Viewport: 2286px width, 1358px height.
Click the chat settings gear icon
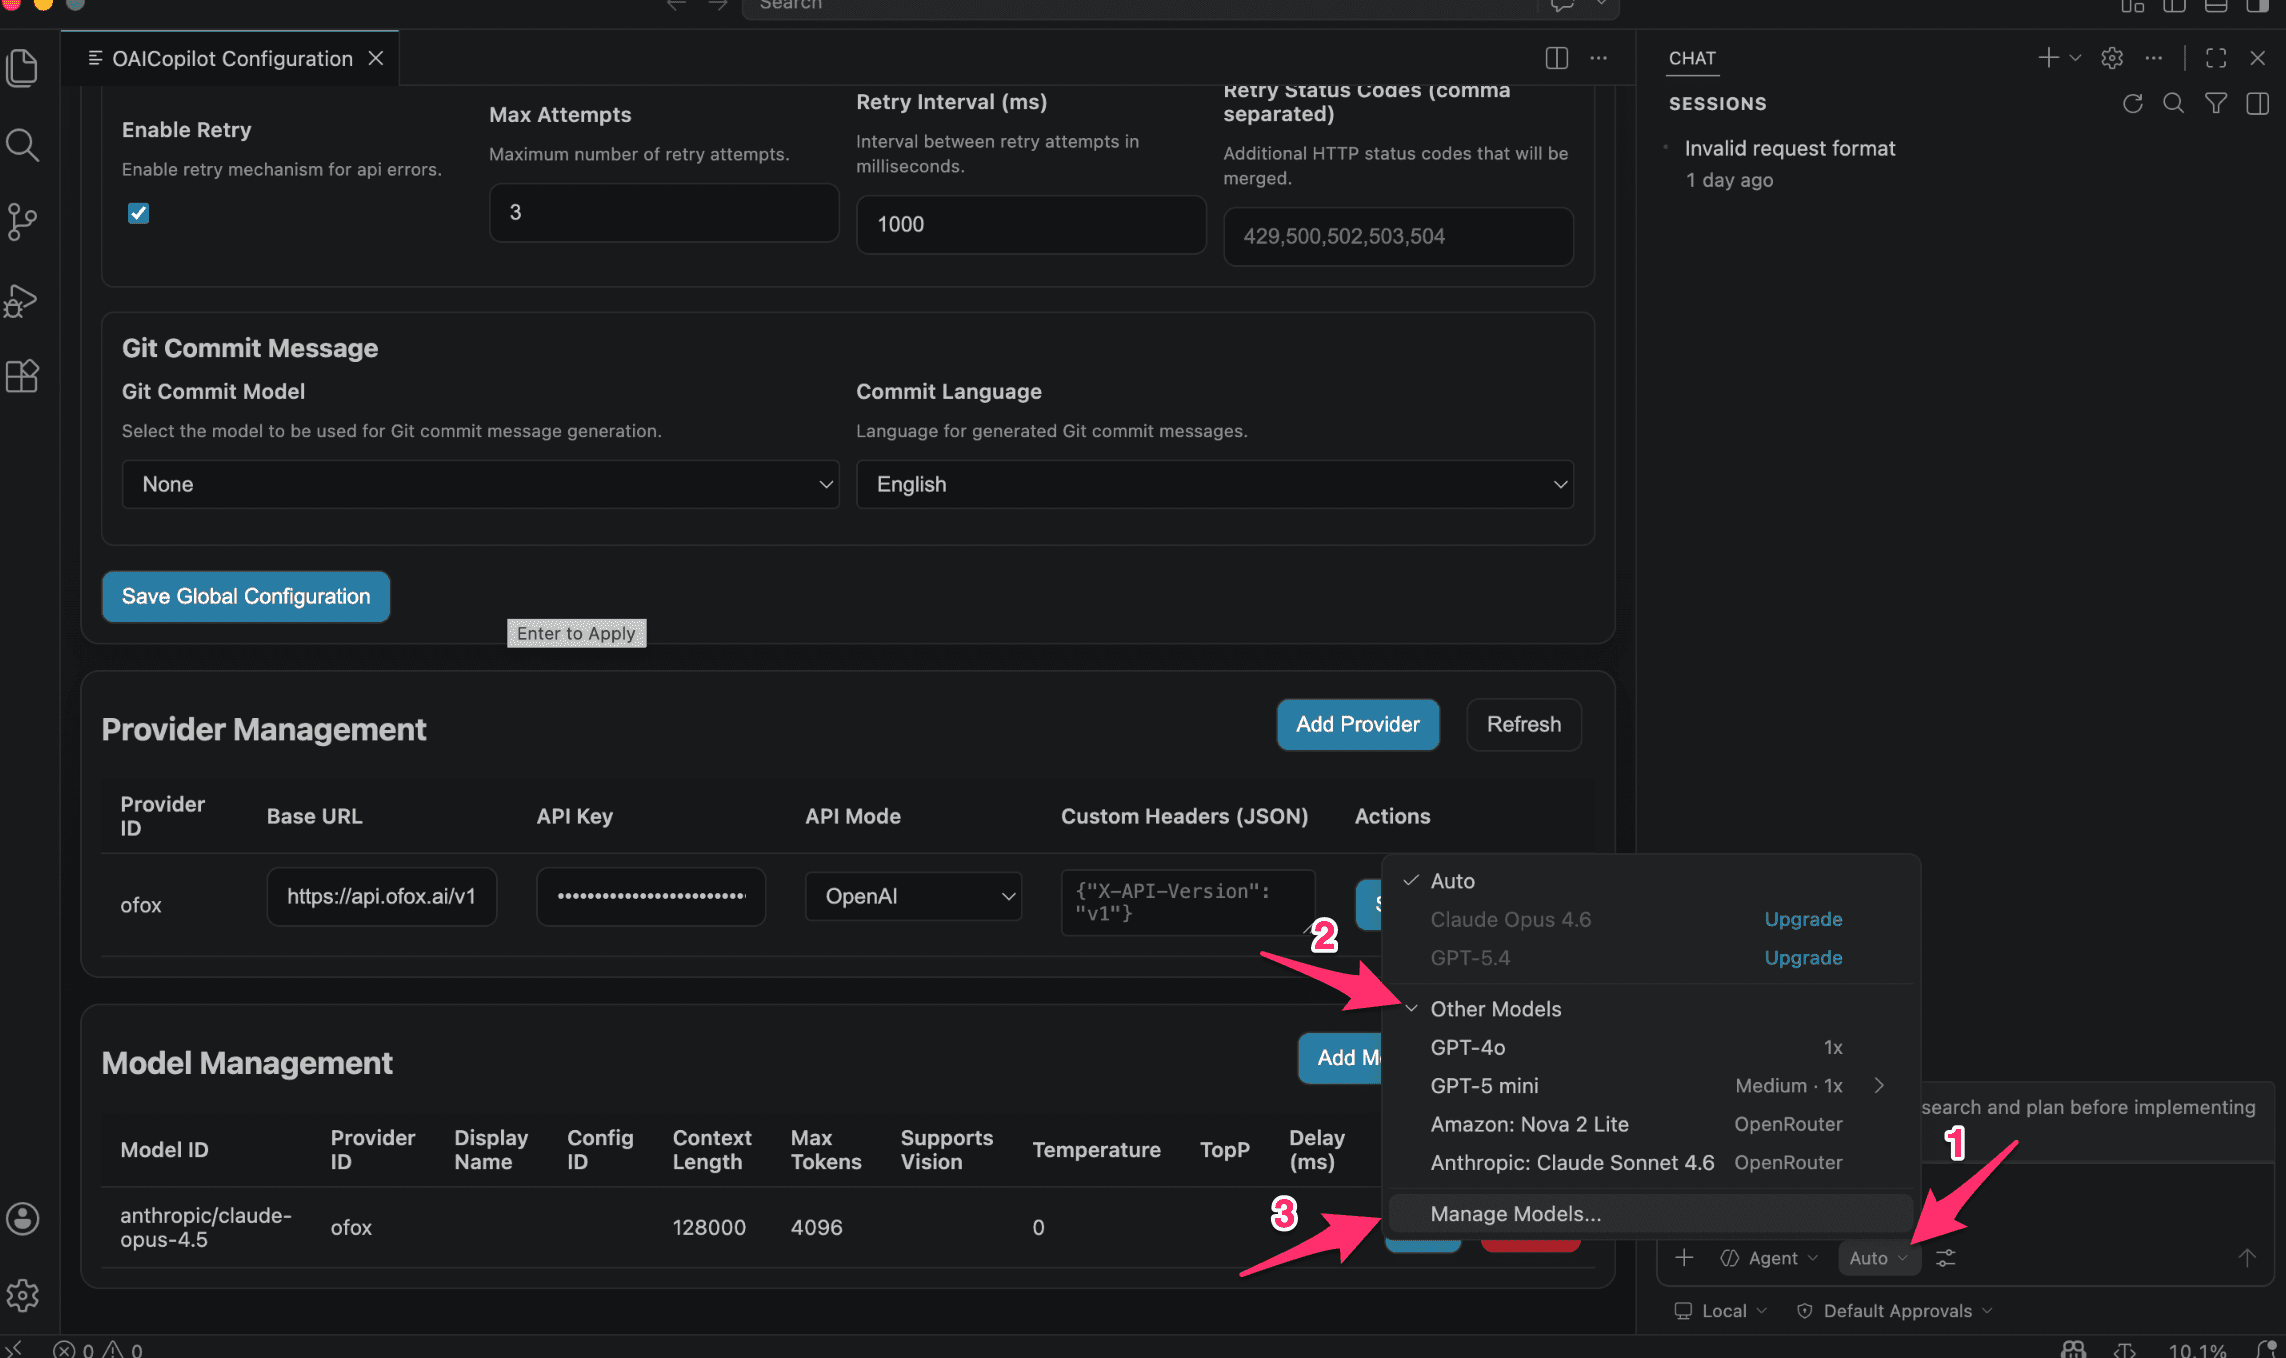coord(2111,58)
